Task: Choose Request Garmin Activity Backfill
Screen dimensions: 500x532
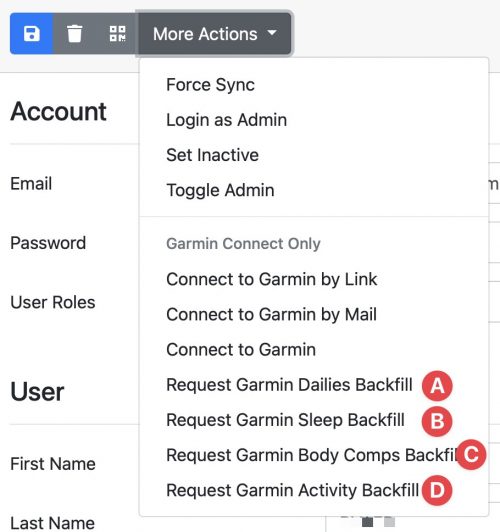Action: pyautogui.click(x=314, y=490)
